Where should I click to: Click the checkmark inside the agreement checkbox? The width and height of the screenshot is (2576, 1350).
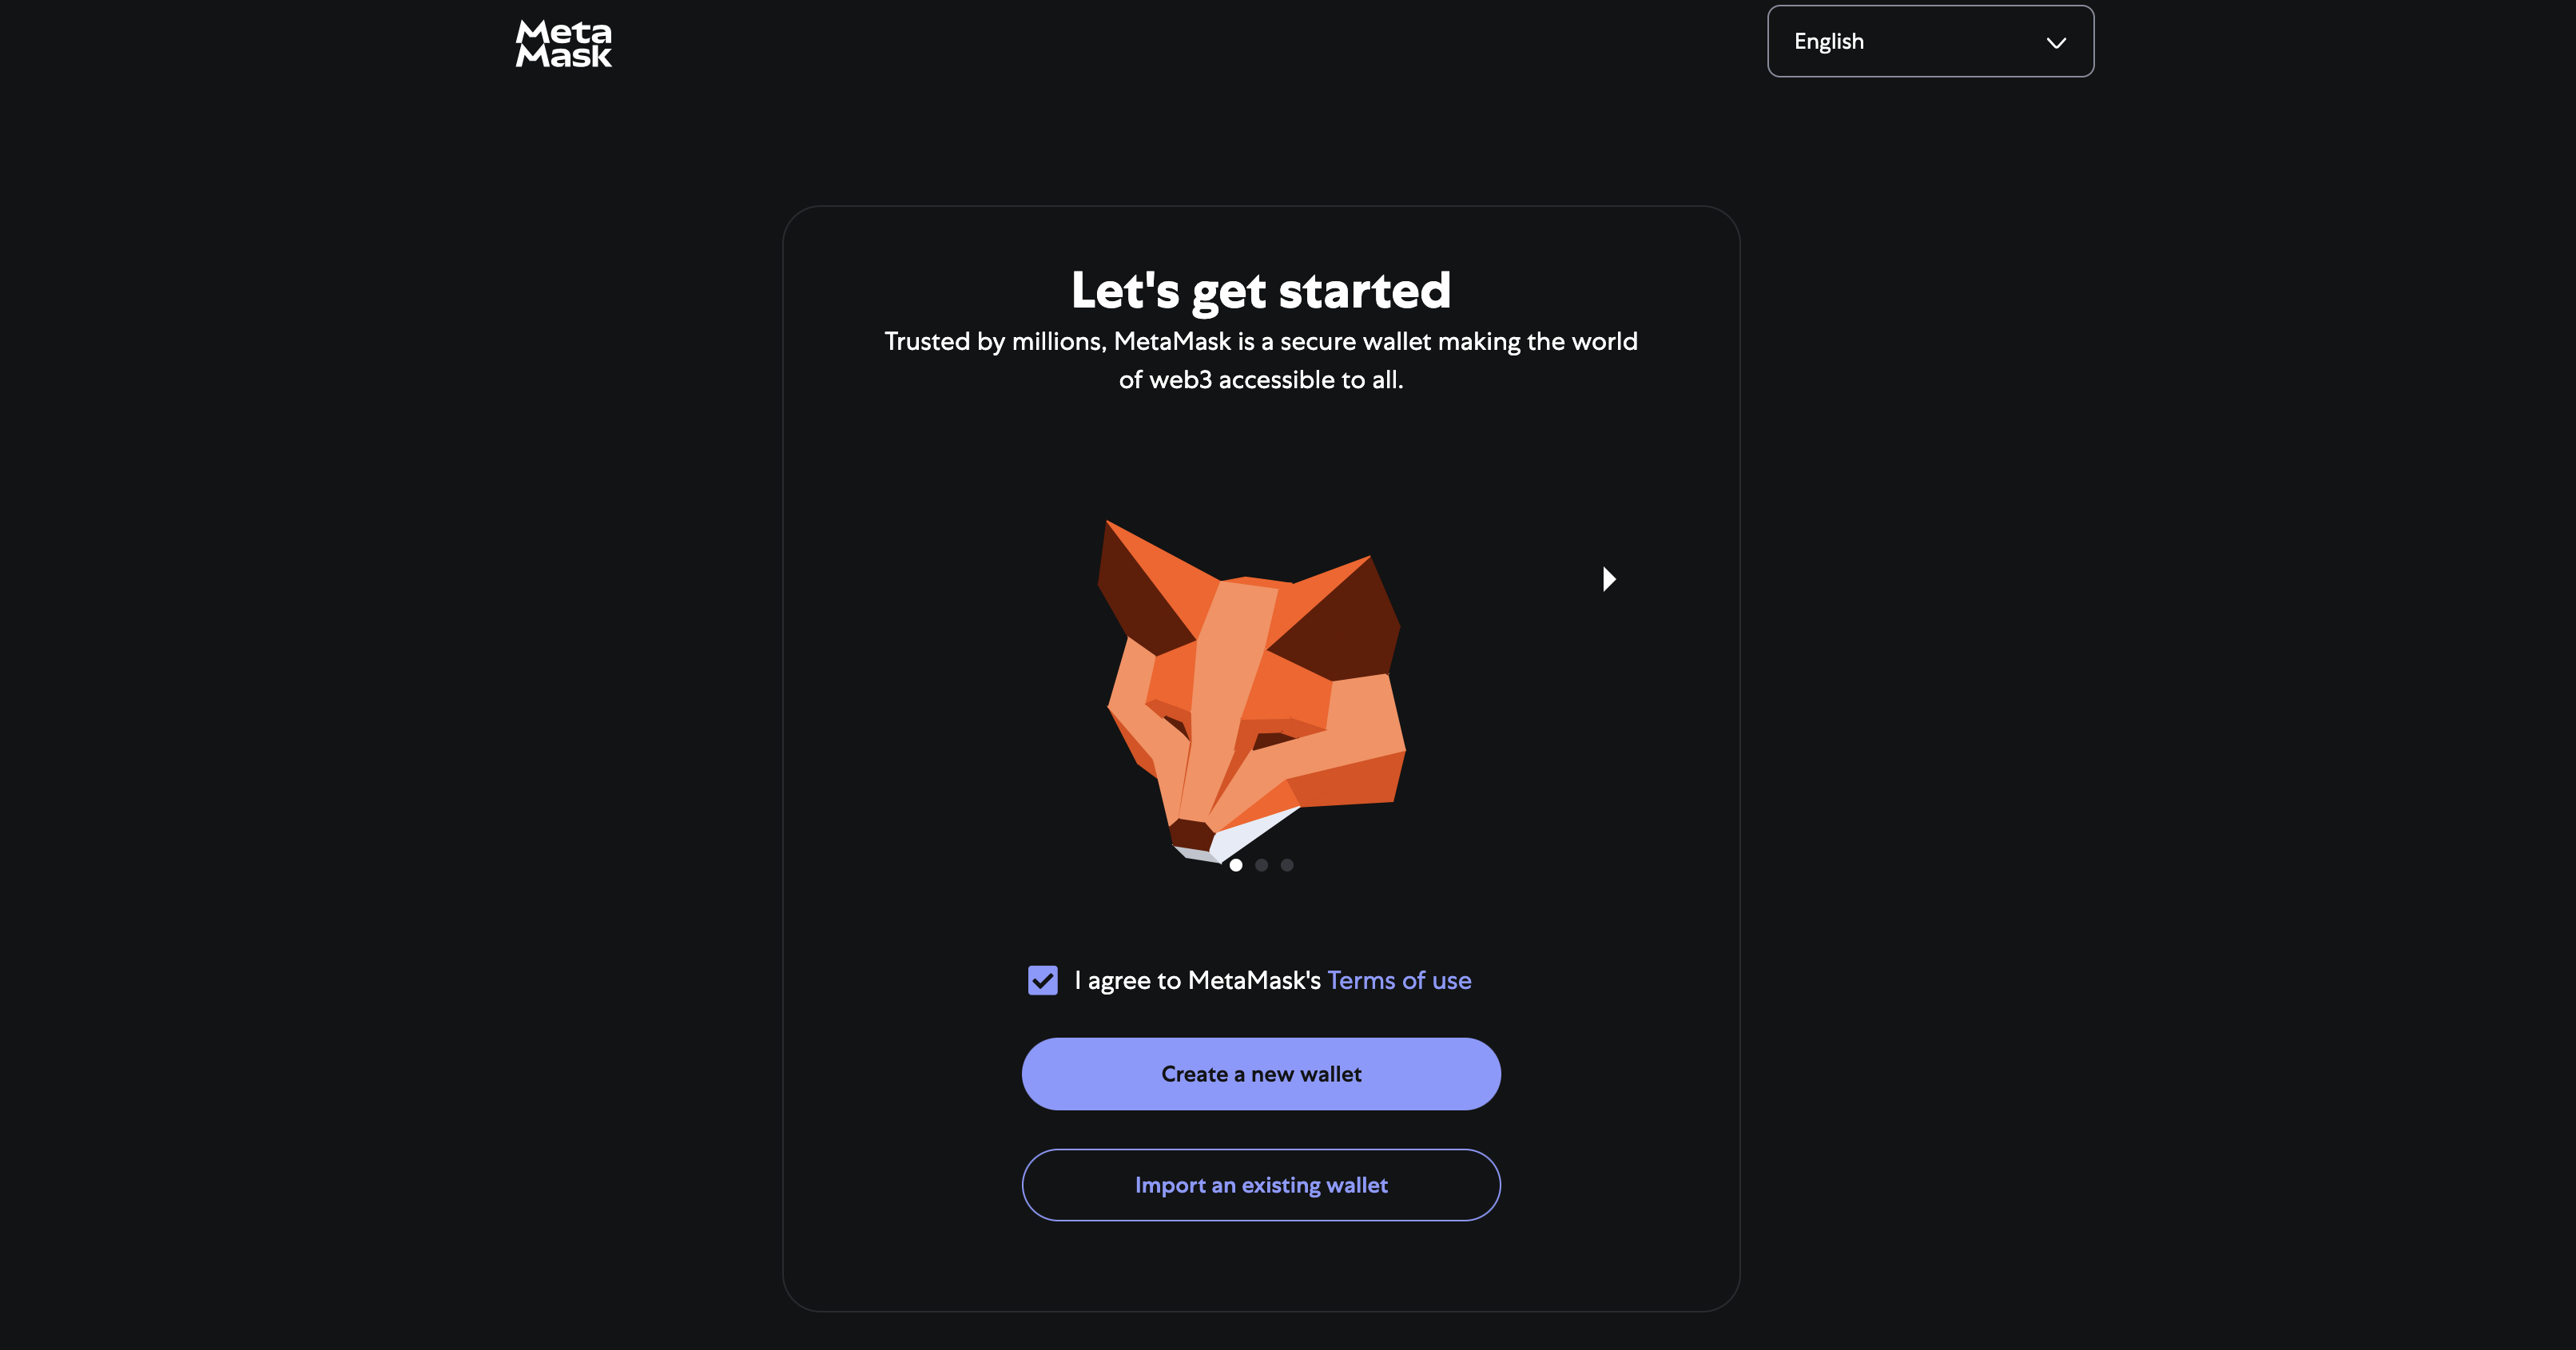click(1043, 980)
